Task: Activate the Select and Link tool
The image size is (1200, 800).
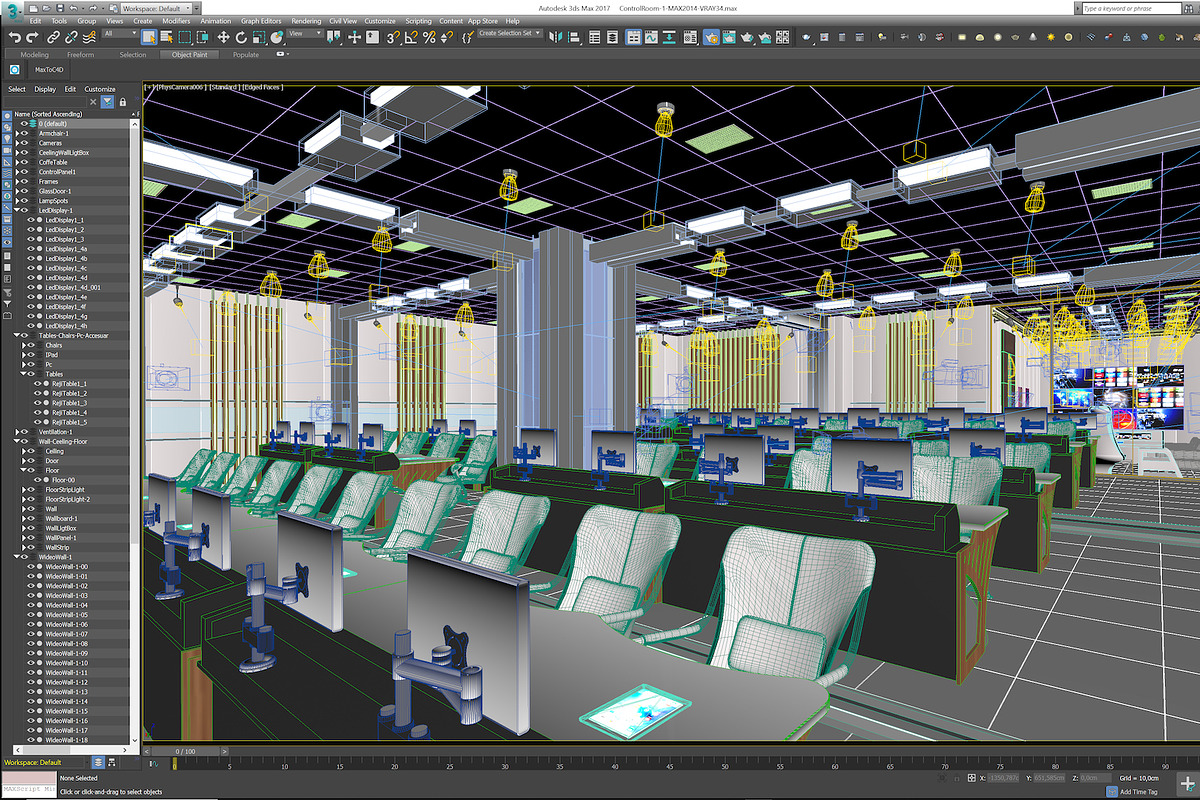Action: (53, 36)
